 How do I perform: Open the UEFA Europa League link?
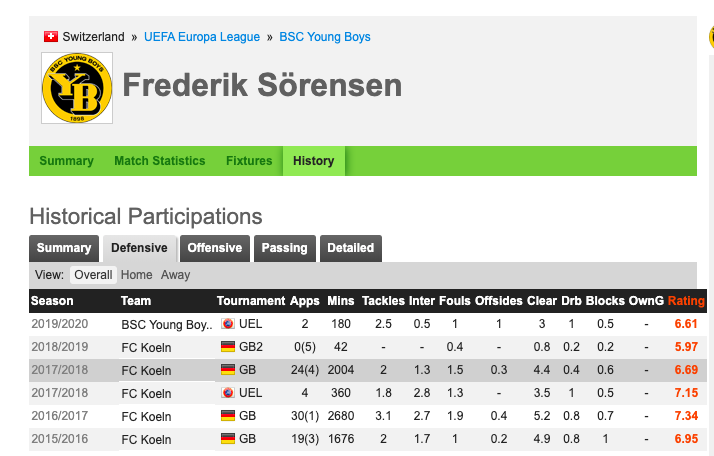tap(202, 37)
